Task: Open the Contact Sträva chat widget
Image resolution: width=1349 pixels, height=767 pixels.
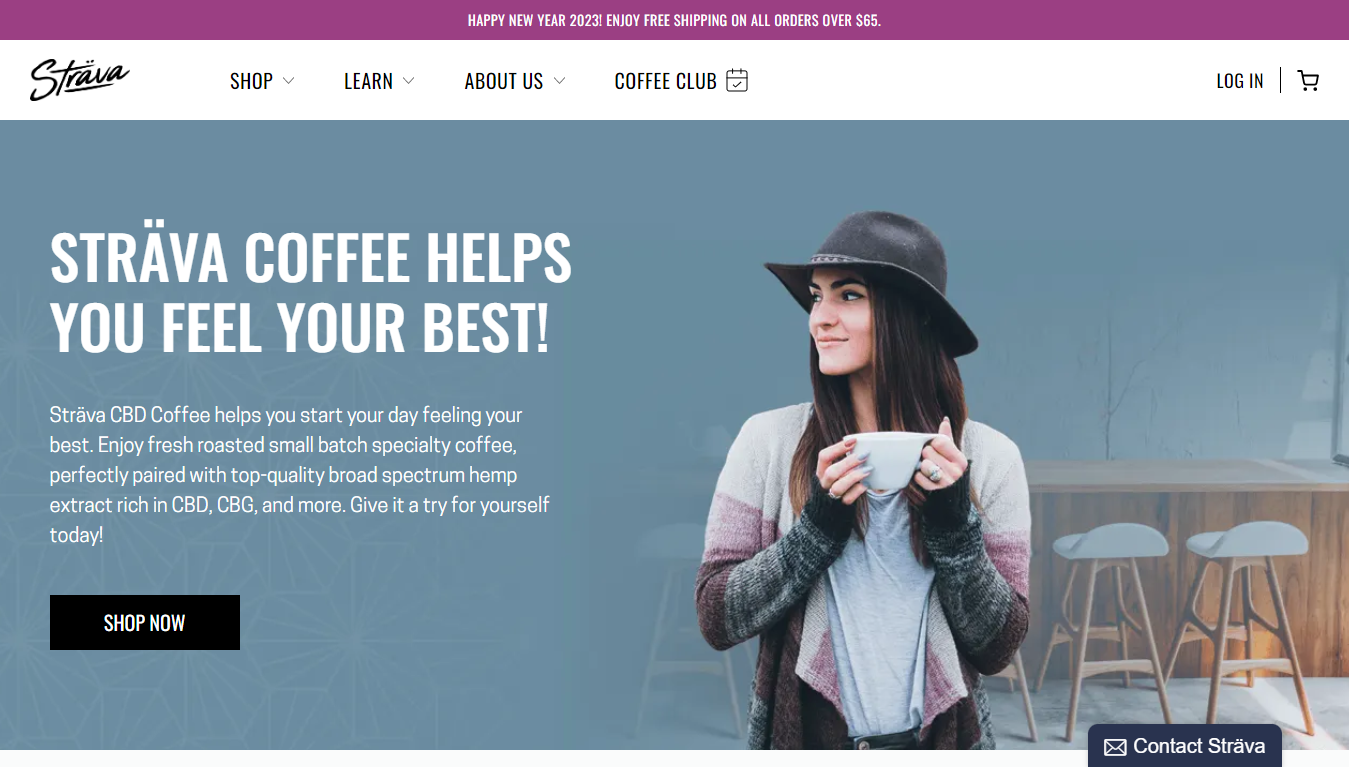Action: (1185, 746)
